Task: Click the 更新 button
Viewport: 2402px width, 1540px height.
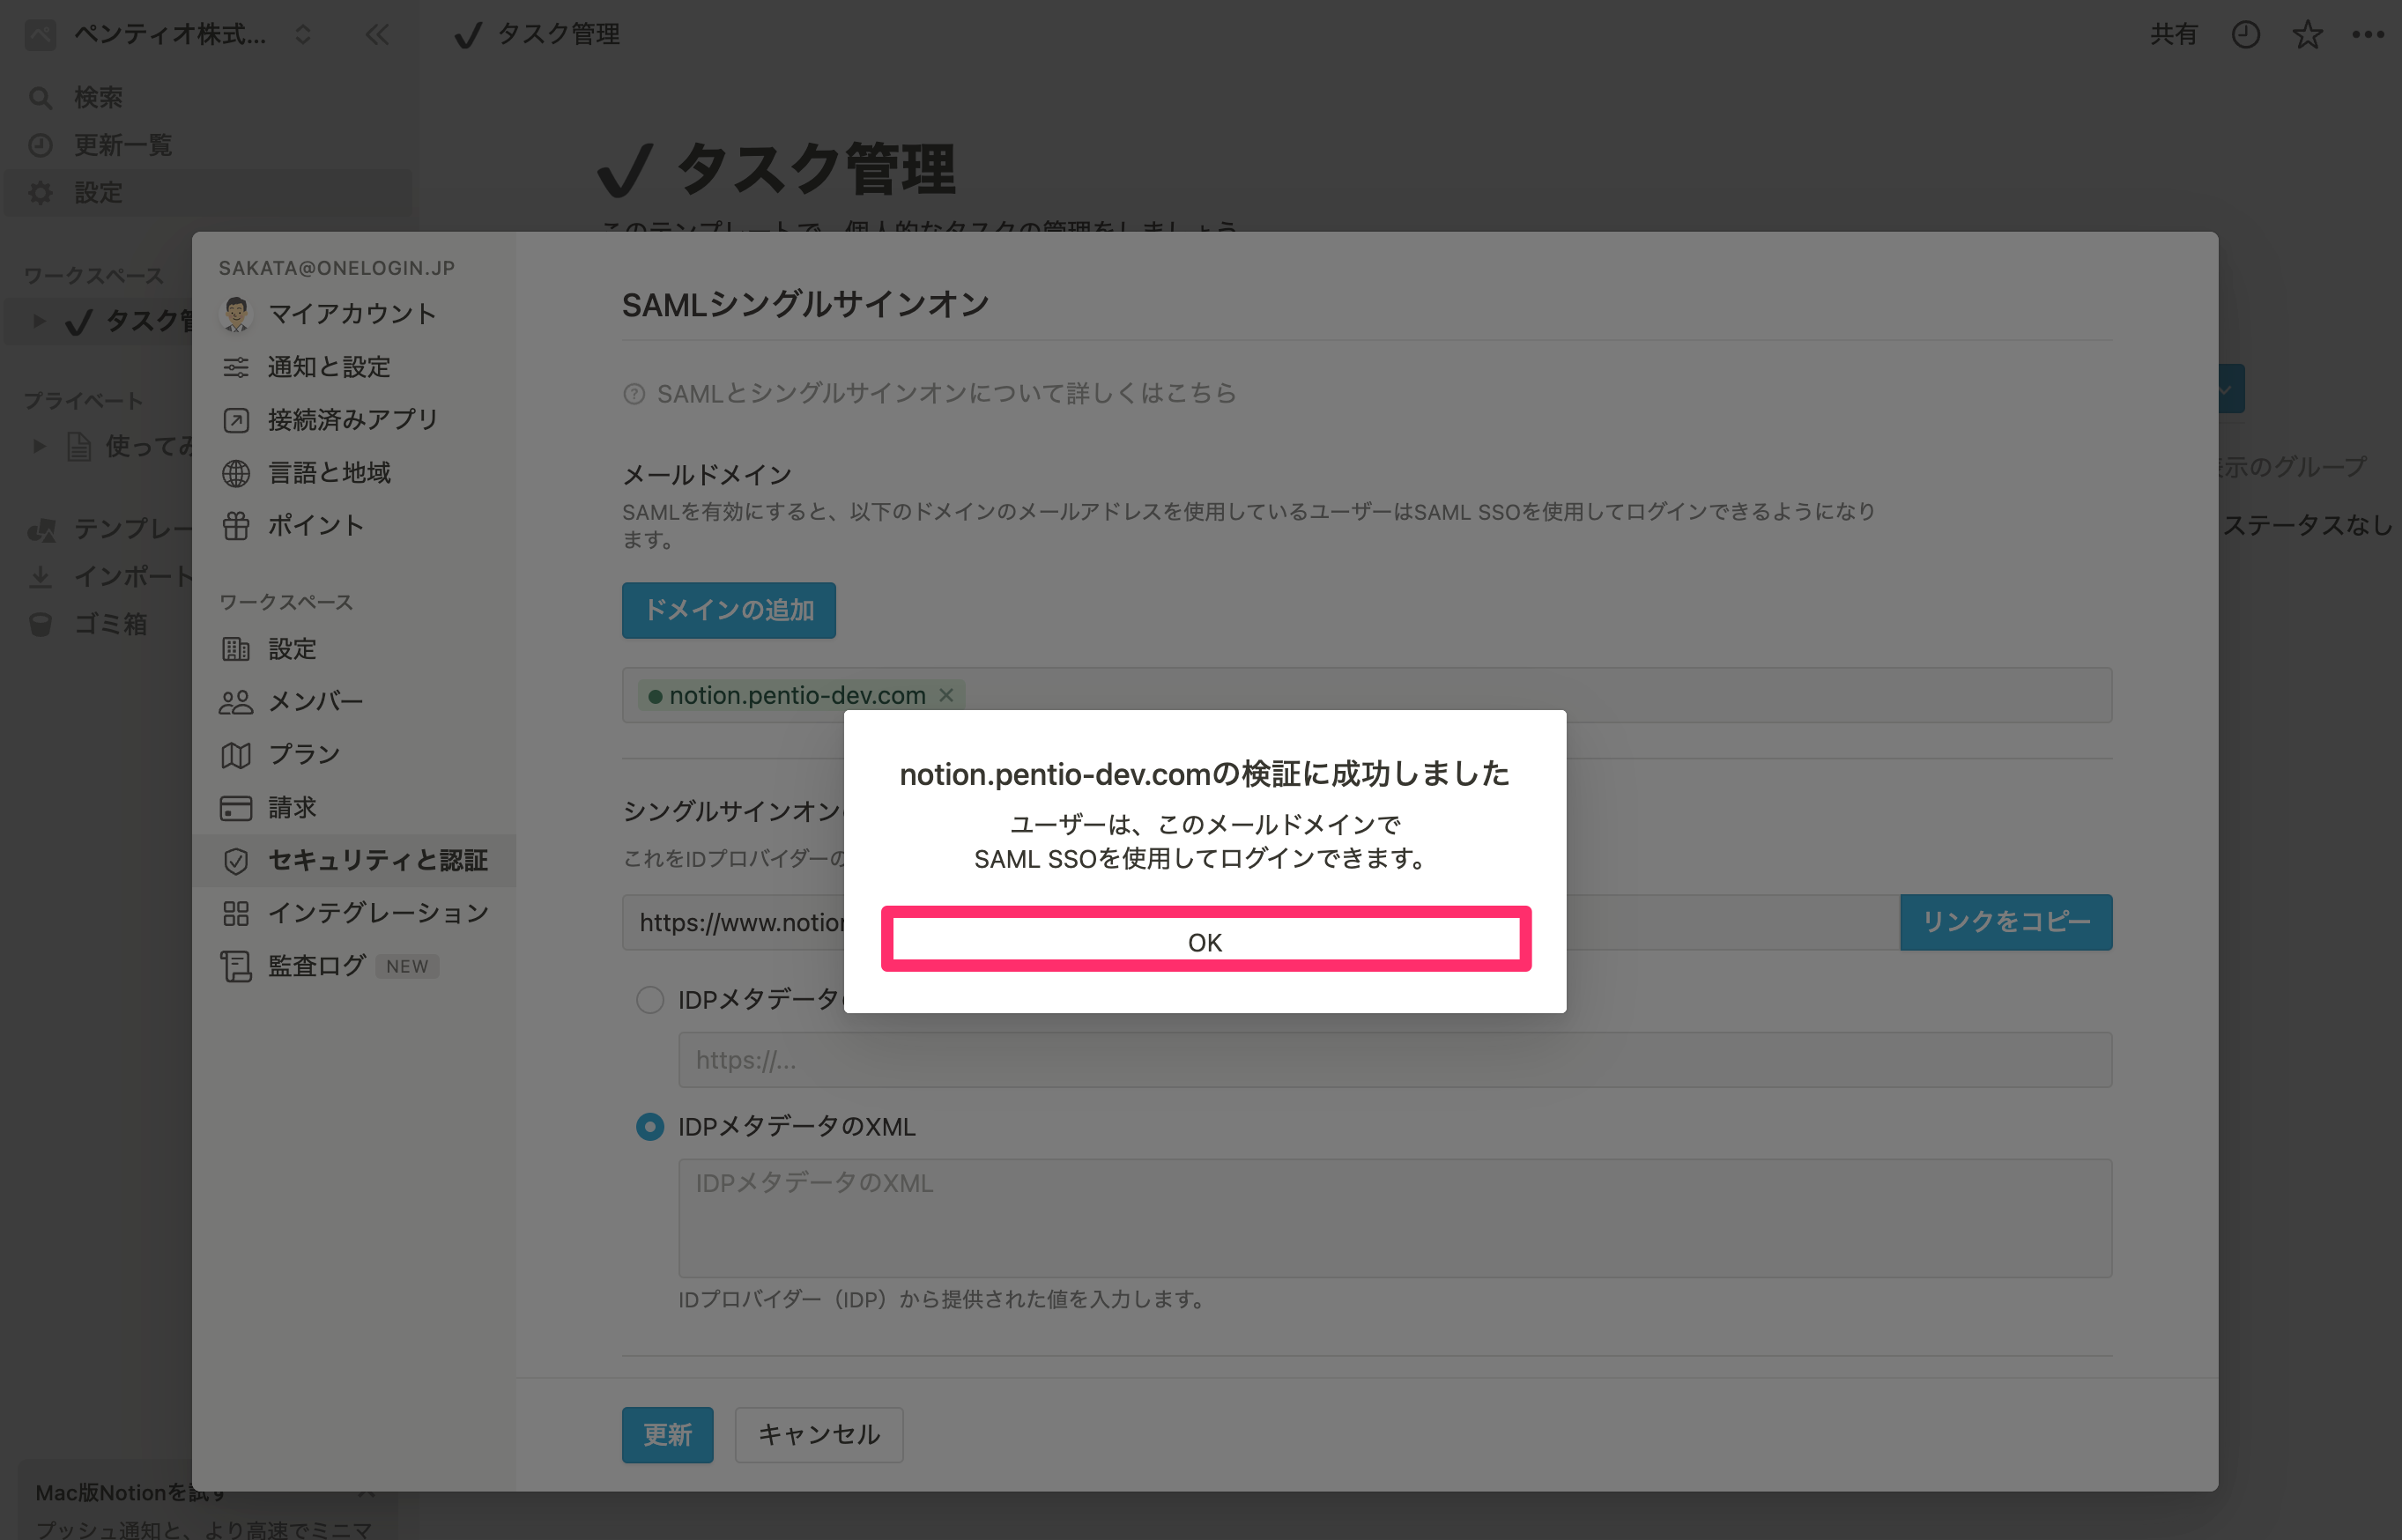Action: click(x=668, y=1435)
